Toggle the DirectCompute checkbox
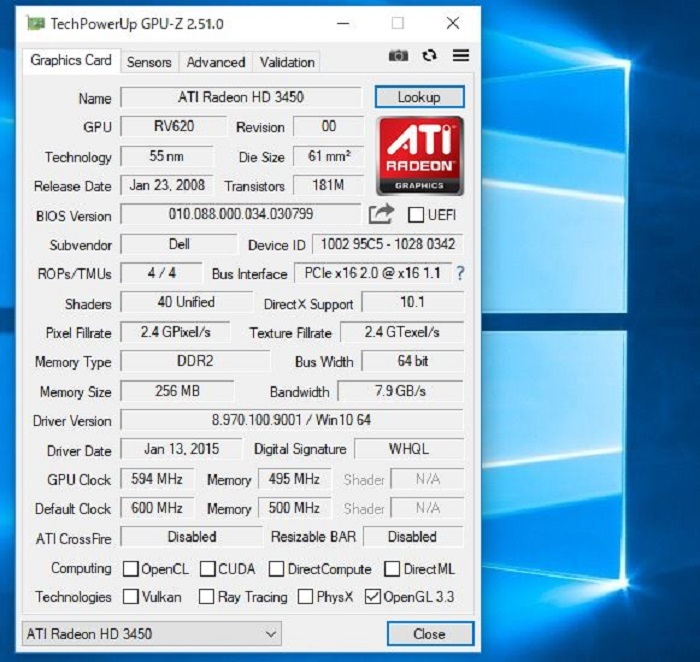 (x=276, y=569)
